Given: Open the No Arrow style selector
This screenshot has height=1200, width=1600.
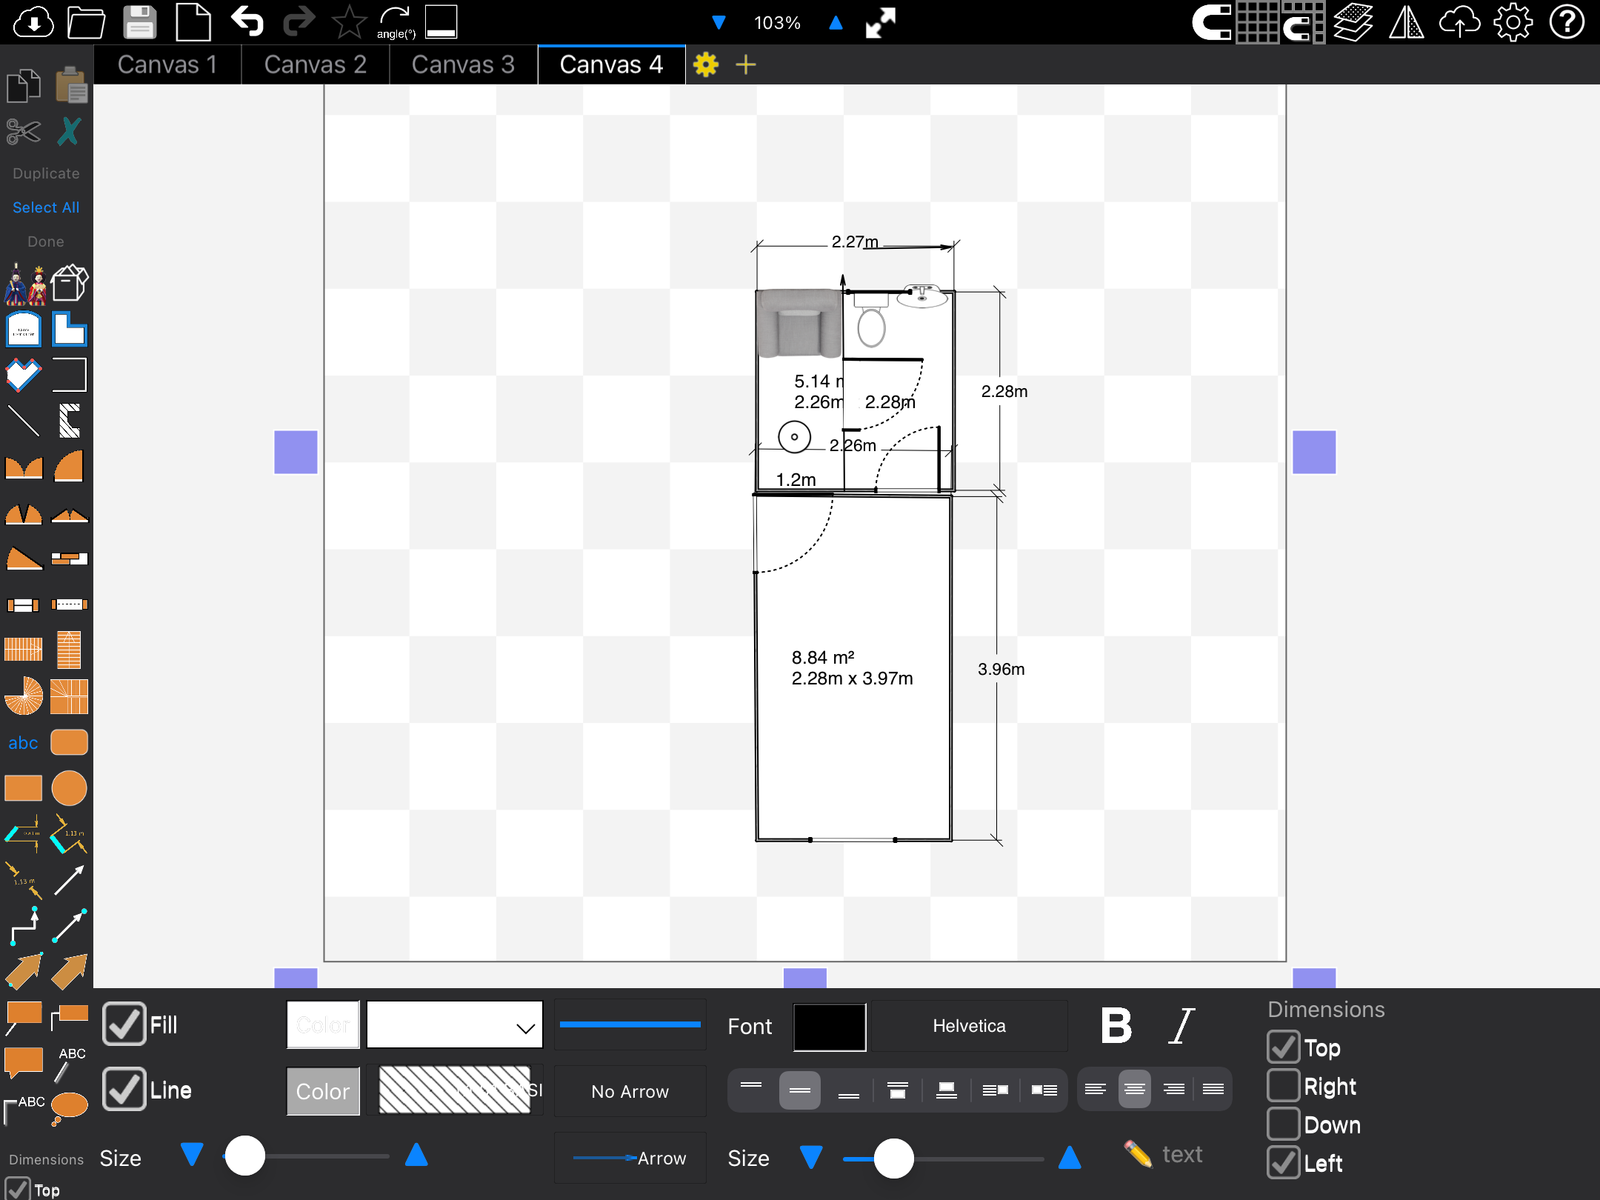Looking at the screenshot, I should (x=629, y=1091).
